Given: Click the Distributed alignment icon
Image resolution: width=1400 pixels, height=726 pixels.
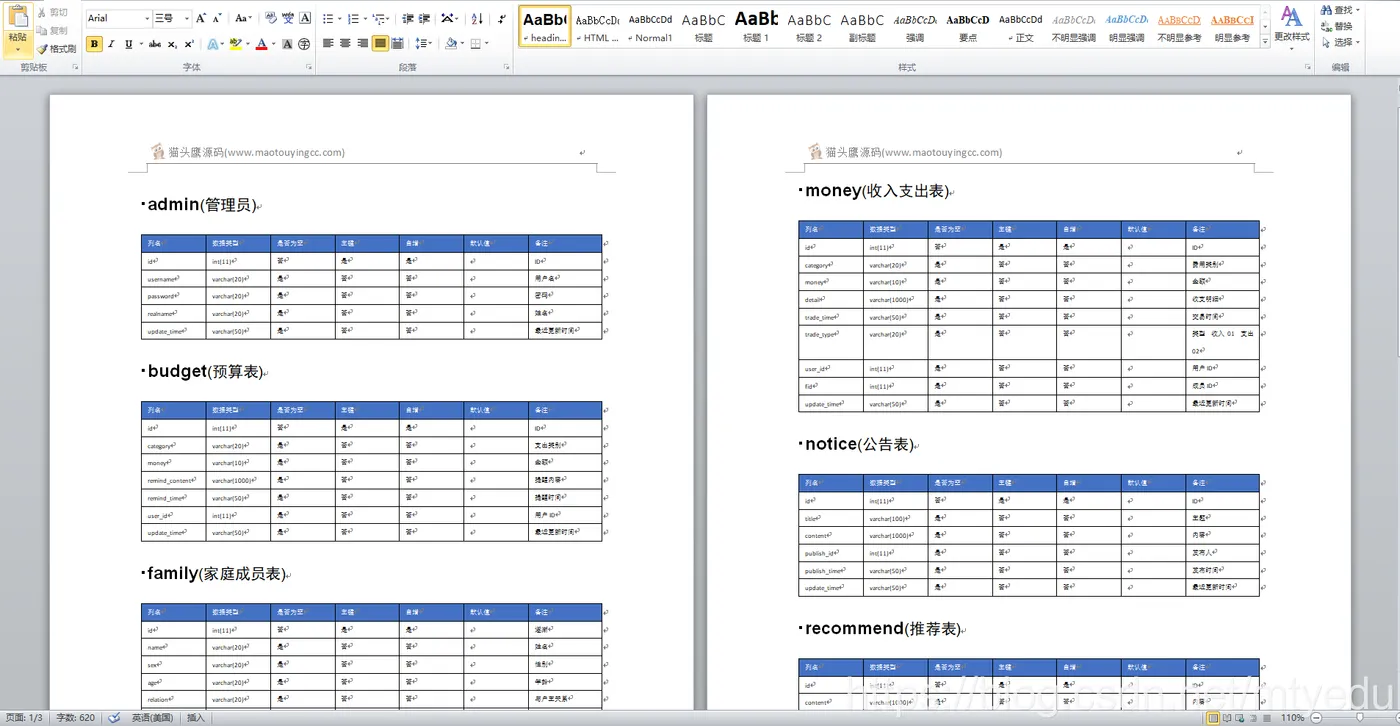Looking at the screenshot, I should click(x=397, y=44).
